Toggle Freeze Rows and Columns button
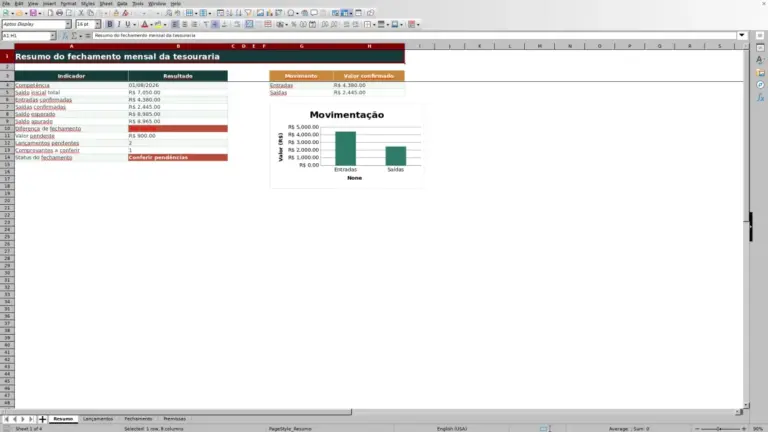This screenshot has width=768, height=432. [345, 13]
